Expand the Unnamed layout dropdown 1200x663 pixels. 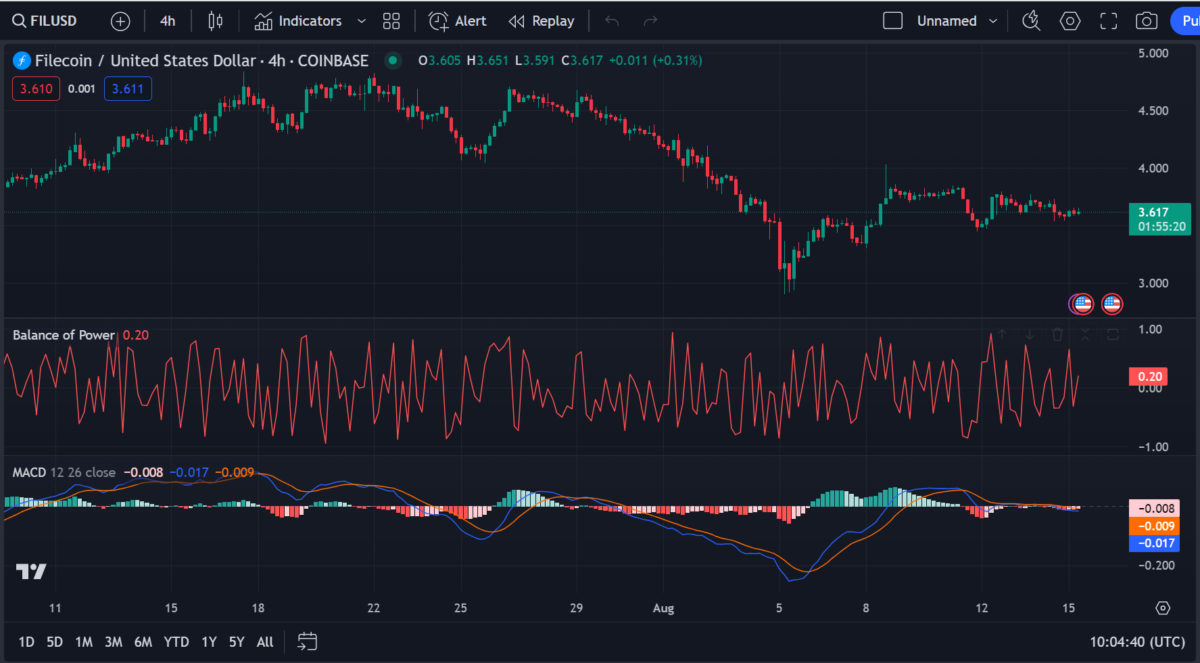(x=993, y=21)
